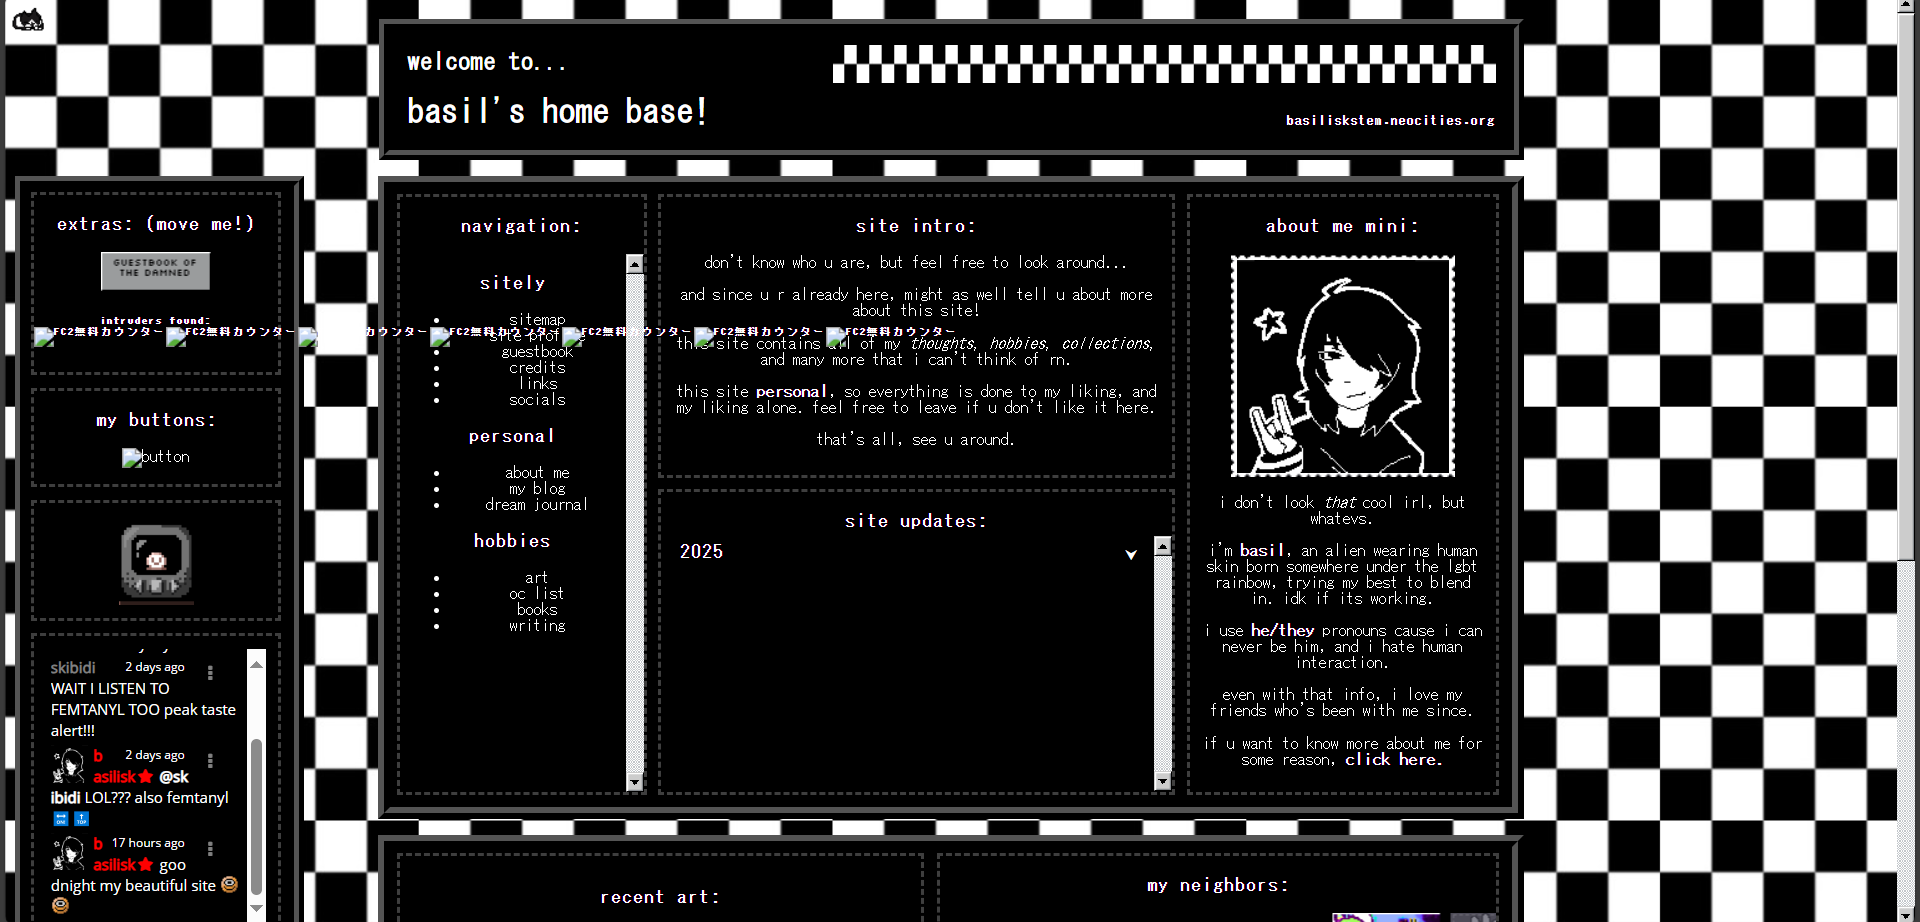The image size is (1920, 922).
Task: Click the pixel music player widget
Action: click(x=156, y=562)
